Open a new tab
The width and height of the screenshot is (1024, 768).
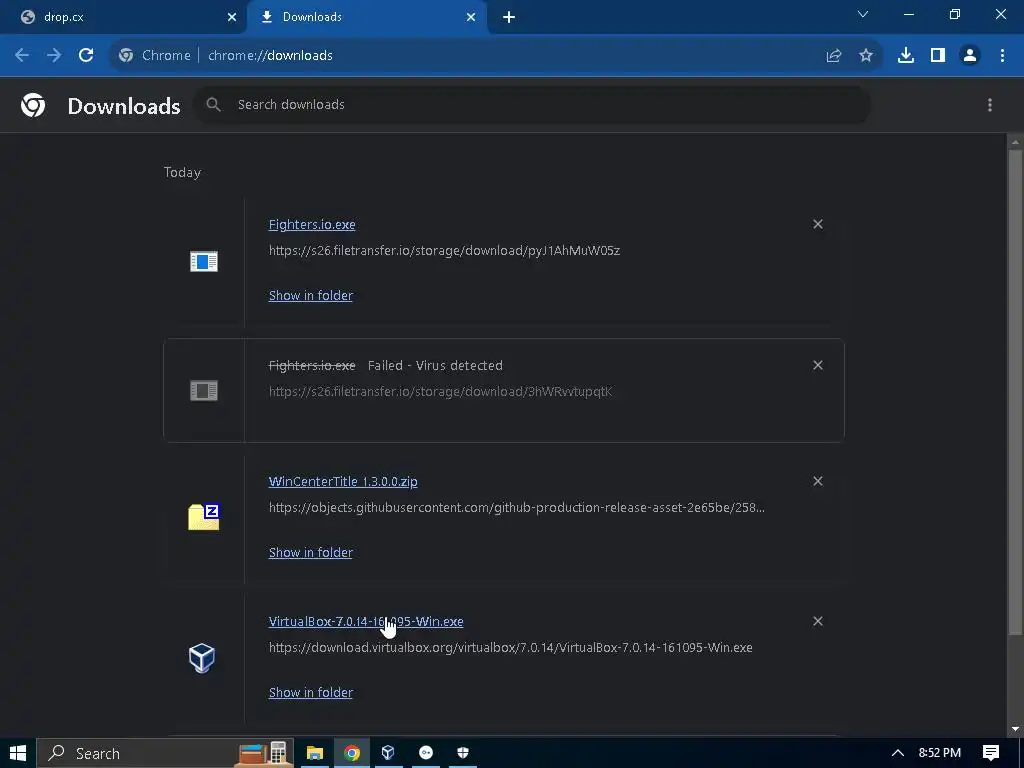(509, 17)
